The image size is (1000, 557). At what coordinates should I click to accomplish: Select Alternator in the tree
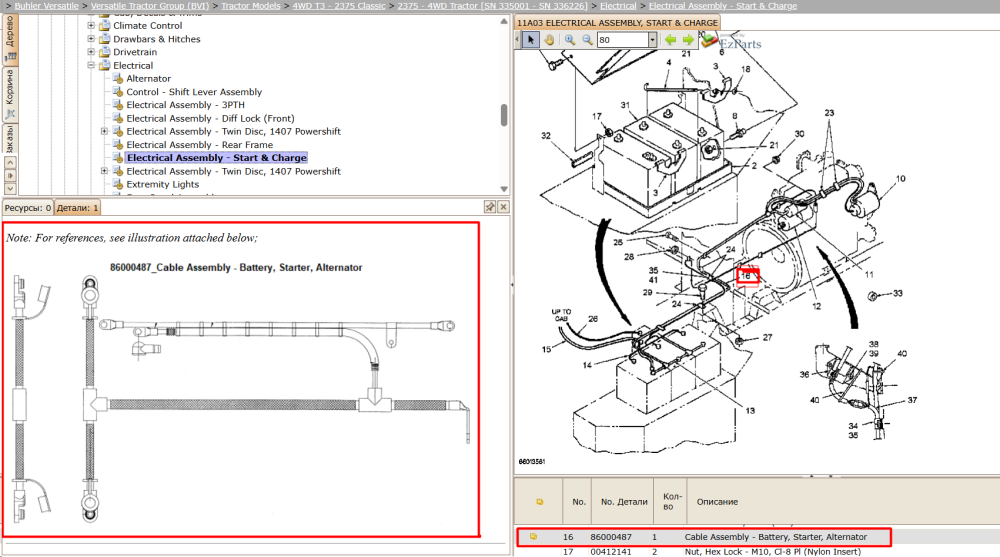pyautogui.click(x=148, y=78)
